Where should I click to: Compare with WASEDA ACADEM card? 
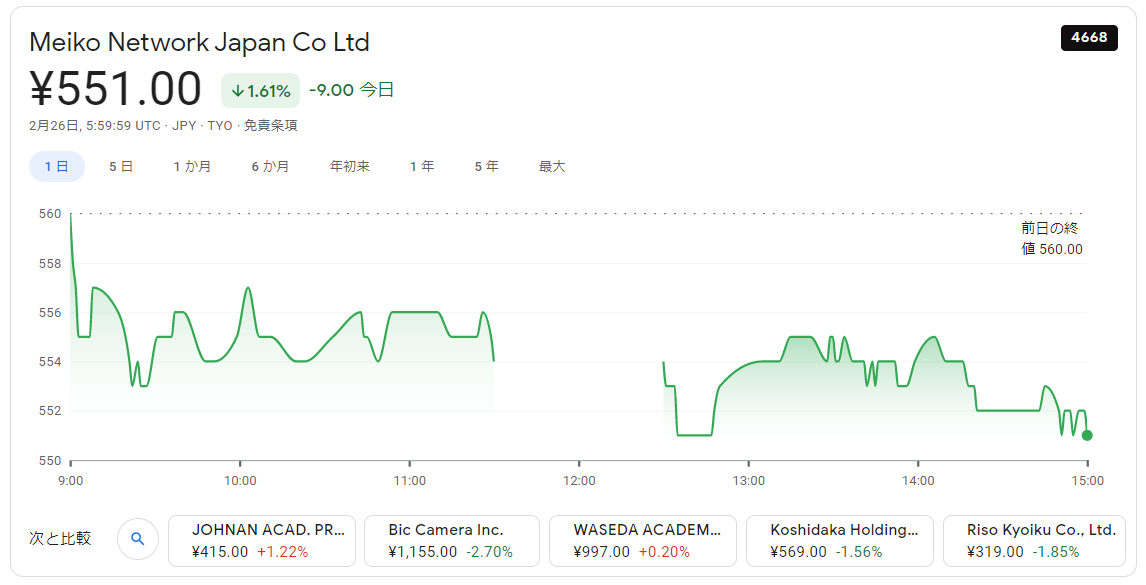tap(642, 540)
